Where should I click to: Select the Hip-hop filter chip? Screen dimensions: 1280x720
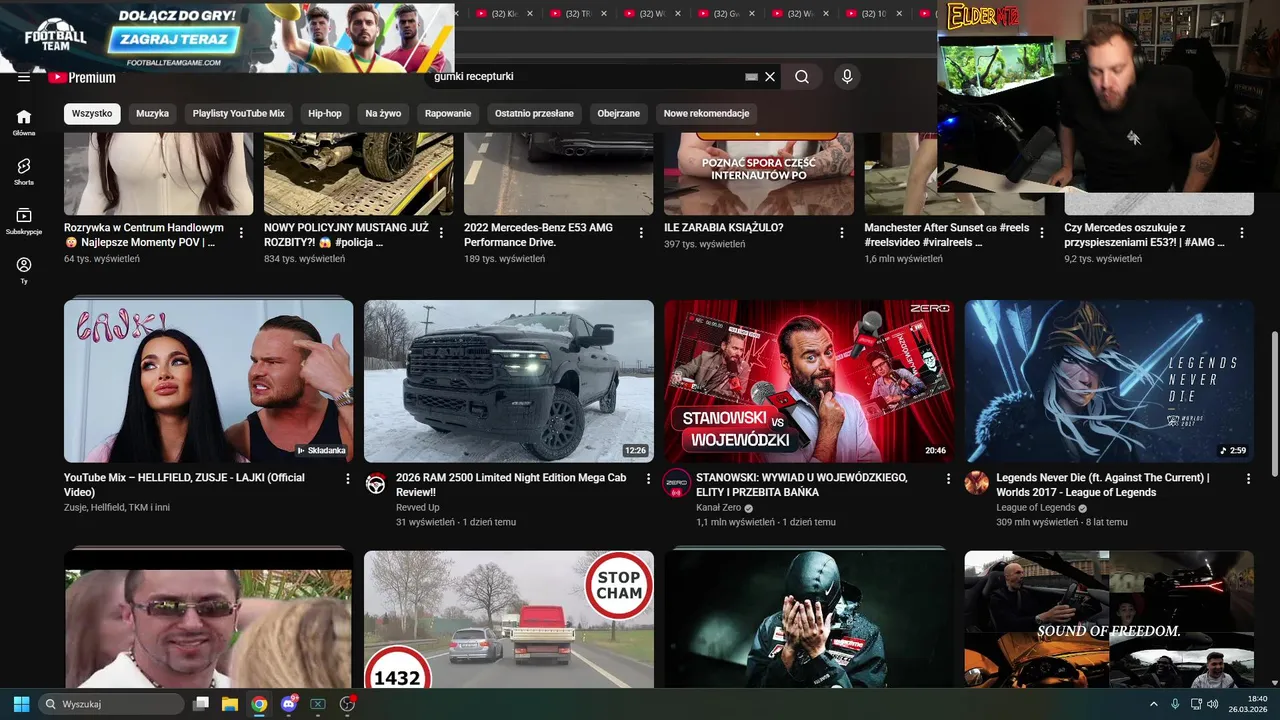tap(325, 113)
